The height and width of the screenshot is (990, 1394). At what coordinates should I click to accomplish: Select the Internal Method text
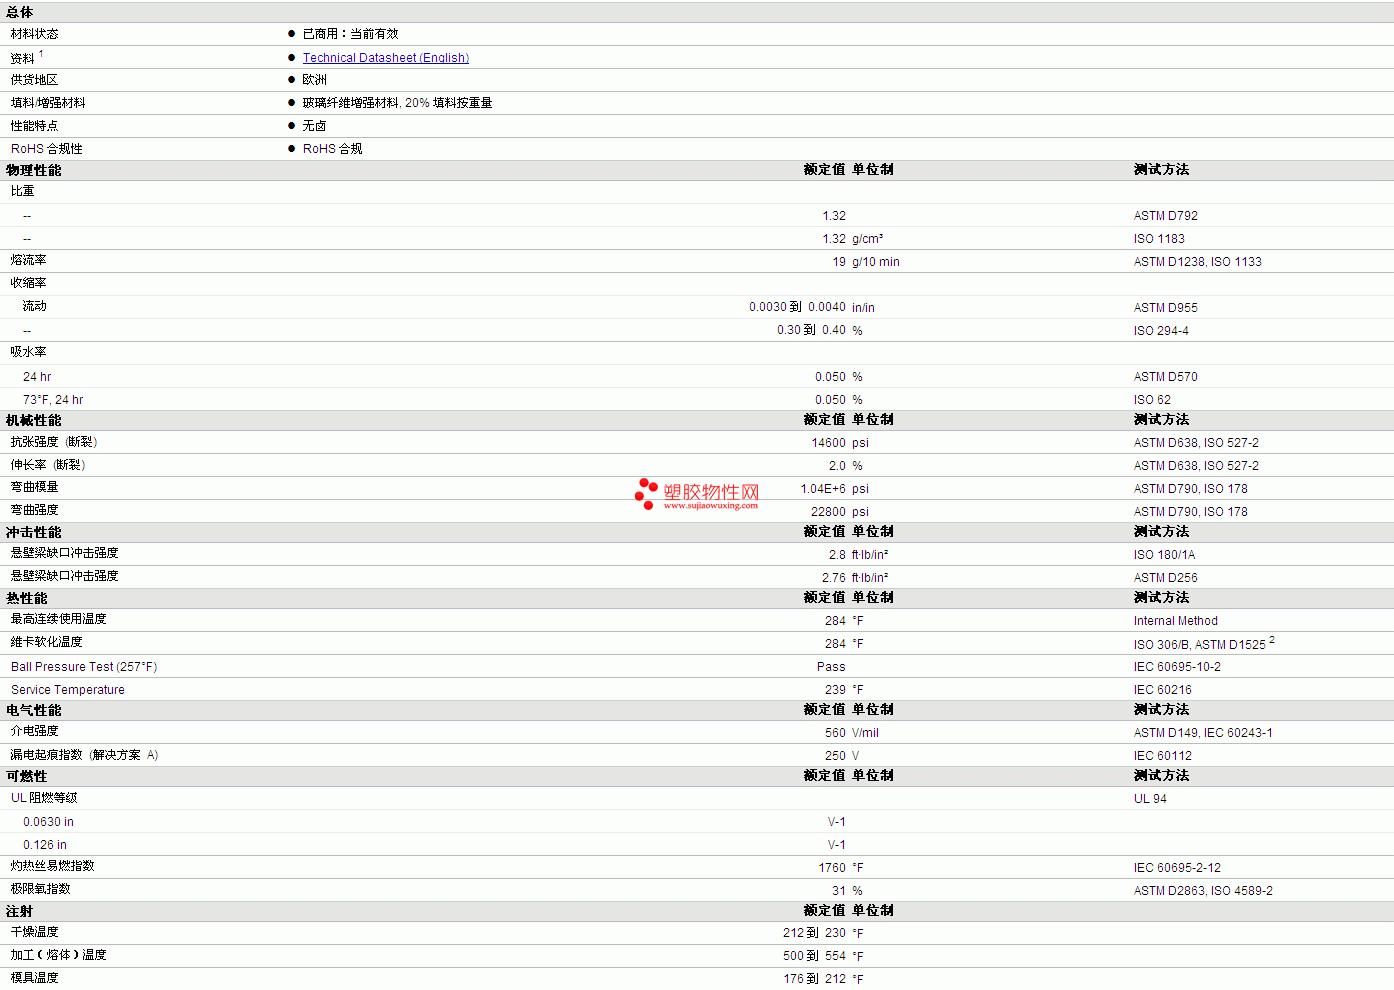pyautogui.click(x=1176, y=621)
